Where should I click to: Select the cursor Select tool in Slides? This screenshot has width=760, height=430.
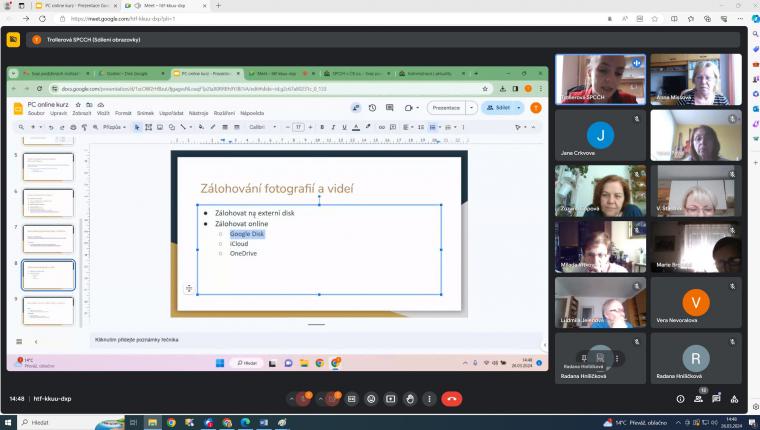click(137, 127)
